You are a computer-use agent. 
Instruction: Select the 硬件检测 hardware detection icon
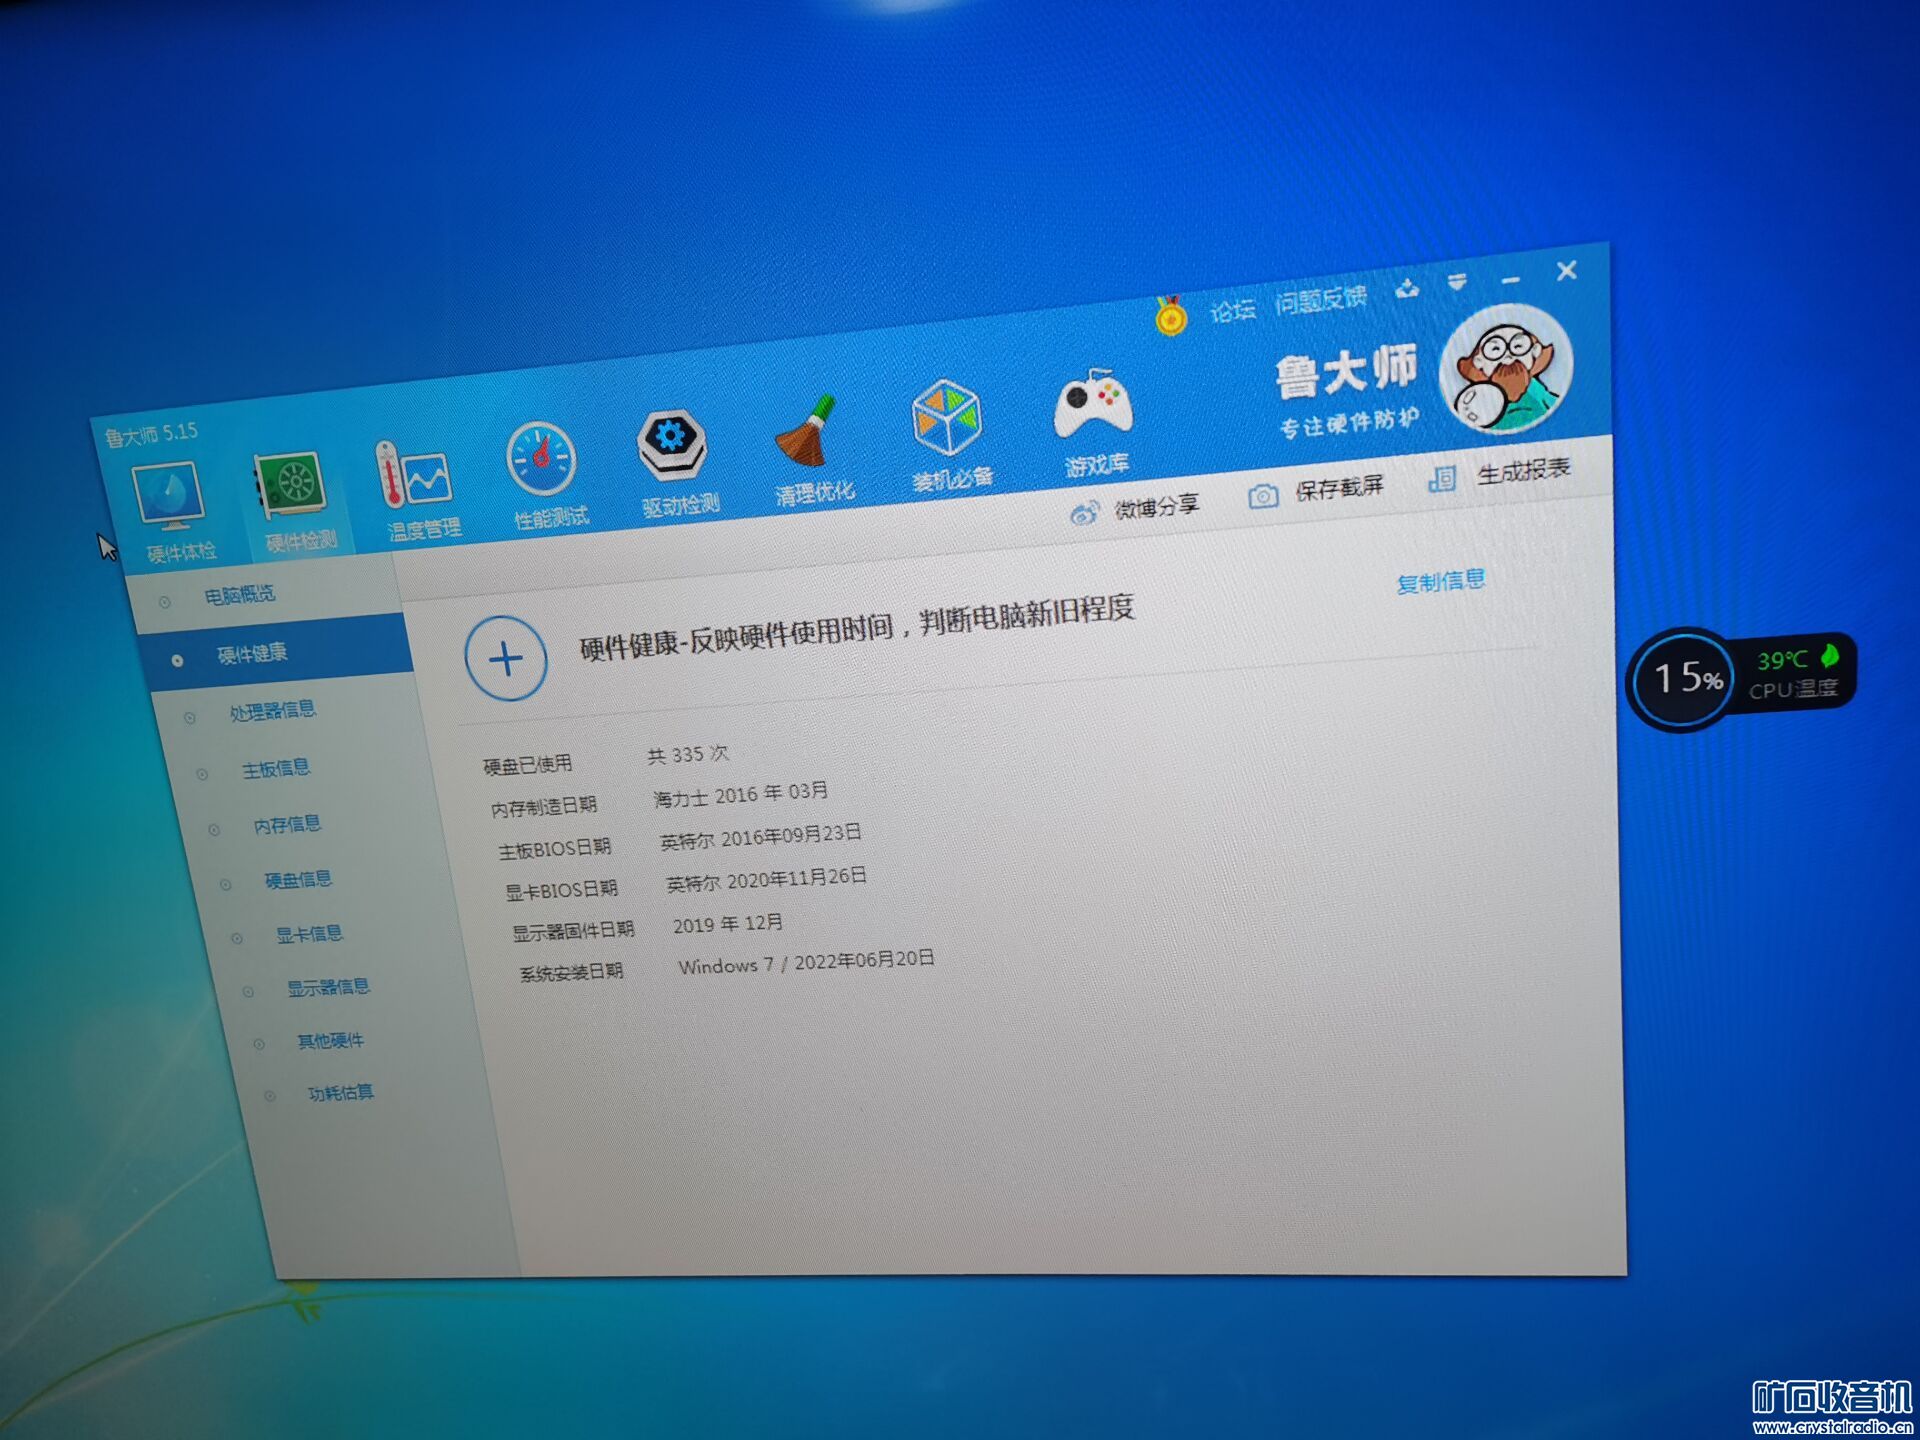click(290, 484)
